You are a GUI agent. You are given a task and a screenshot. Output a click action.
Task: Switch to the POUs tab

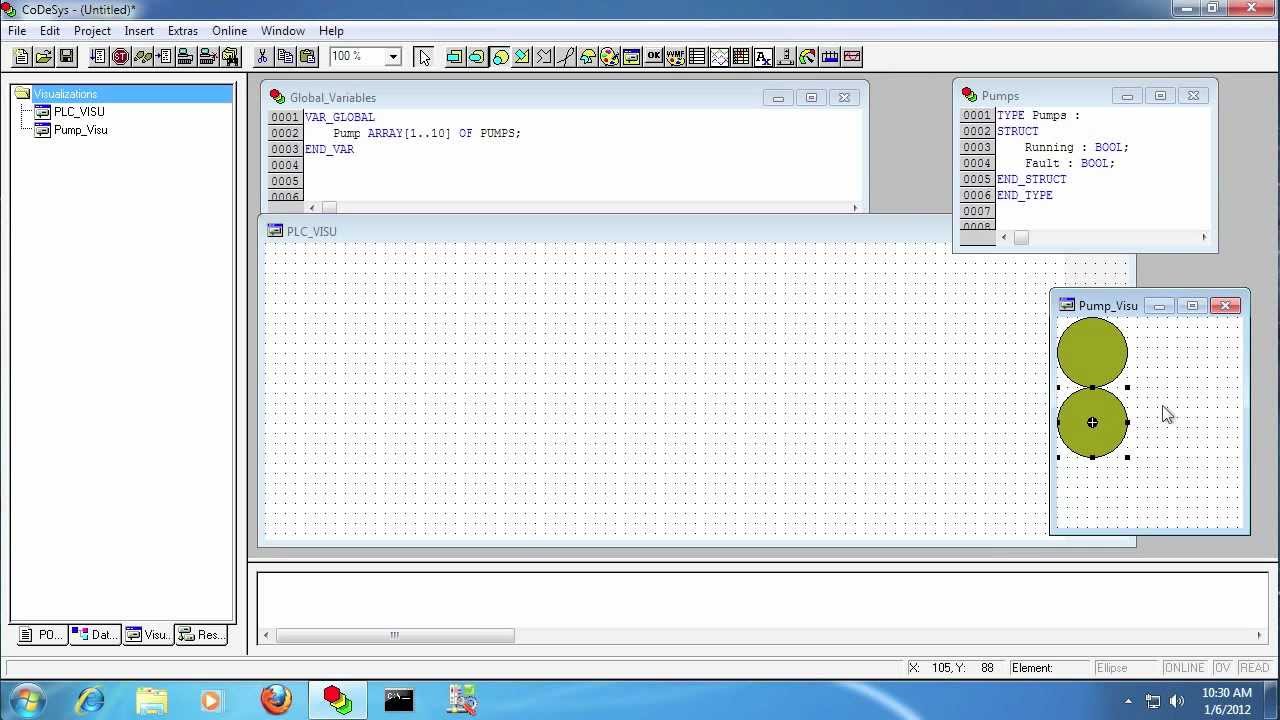click(x=42, y=635)
